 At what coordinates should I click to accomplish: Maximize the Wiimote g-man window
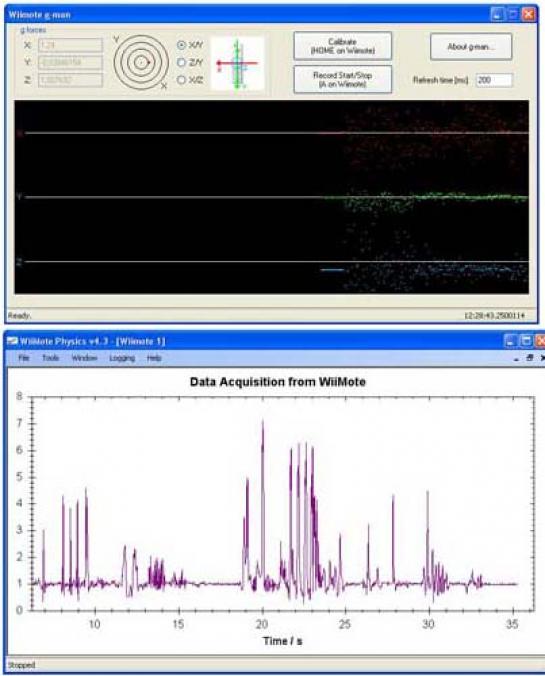pos(513,15)
